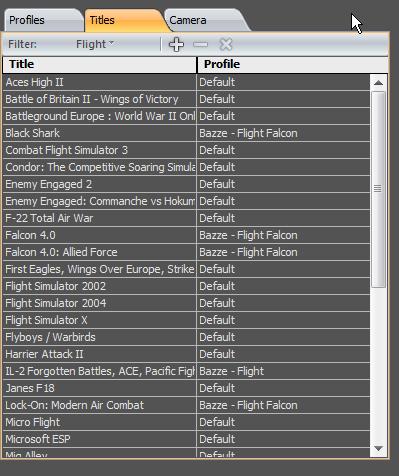Click Black Shark's Bazze - Flight Falcon profile
The height and width of the screenshot is (476, 399).
click(x=283, y=133)
